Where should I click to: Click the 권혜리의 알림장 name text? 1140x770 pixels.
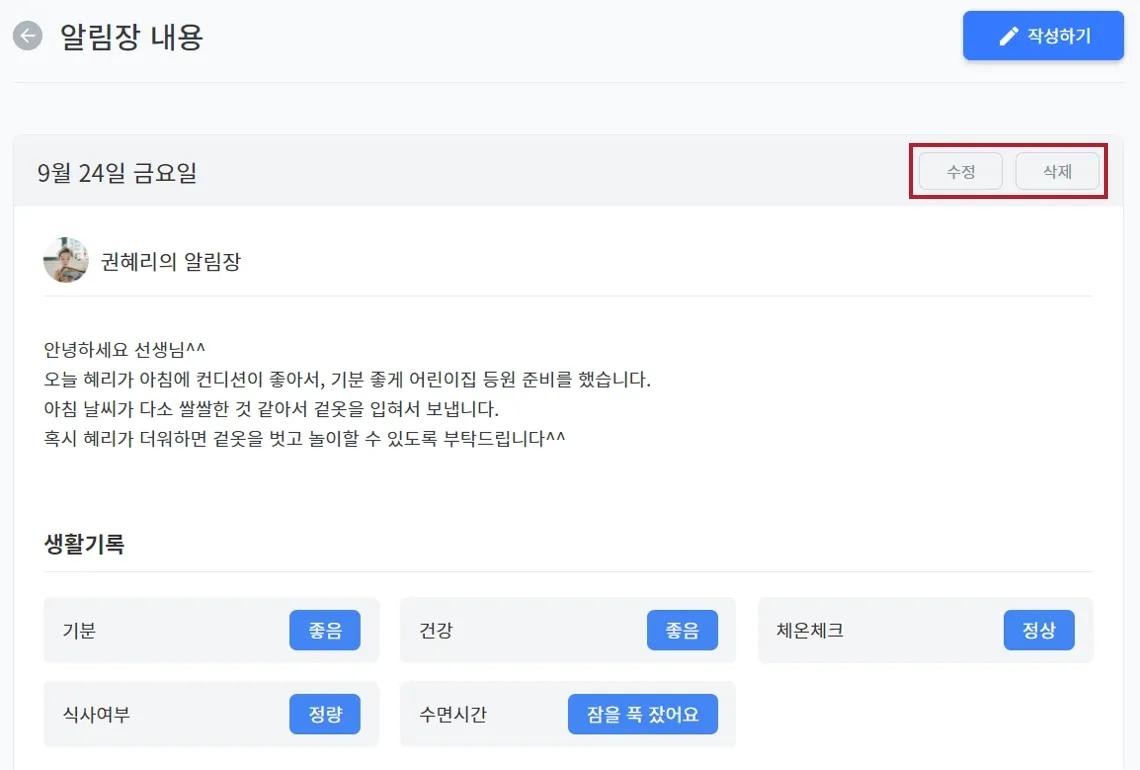click(x=171, y=262)
